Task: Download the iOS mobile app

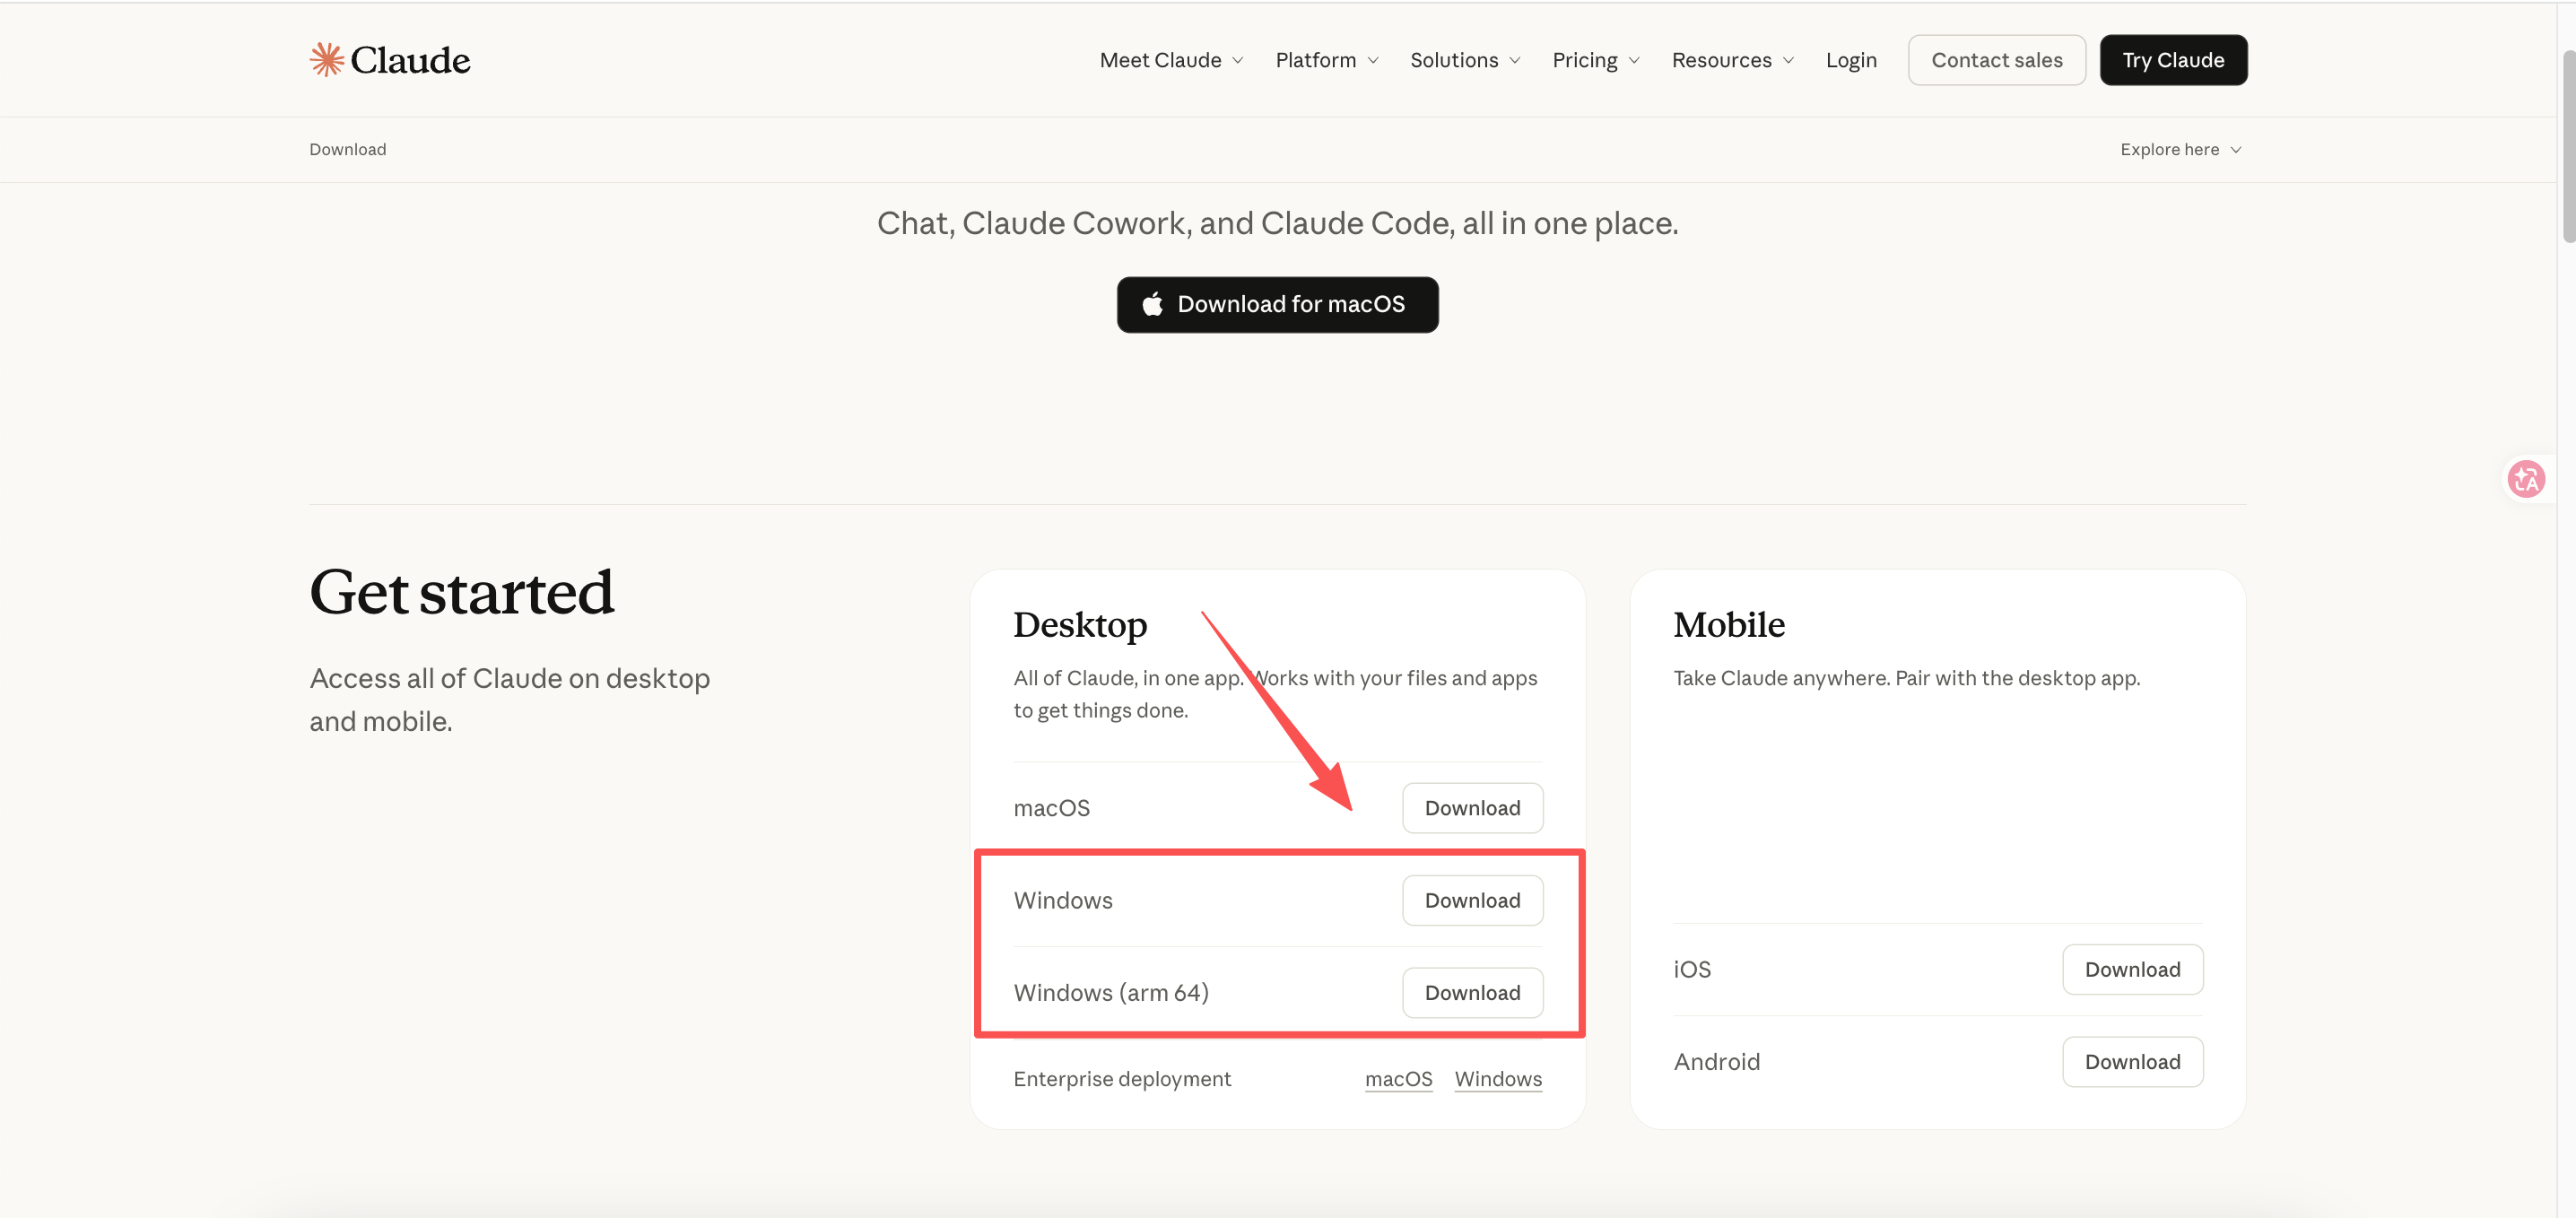Action: tap(2132, 969)
